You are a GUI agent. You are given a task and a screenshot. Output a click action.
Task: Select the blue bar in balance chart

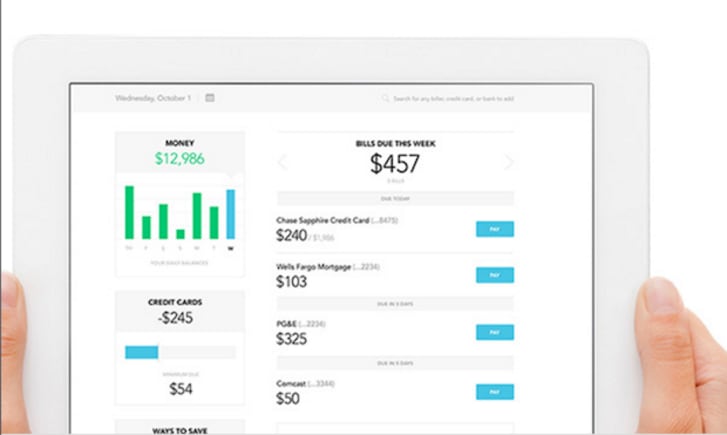[230, 214]
